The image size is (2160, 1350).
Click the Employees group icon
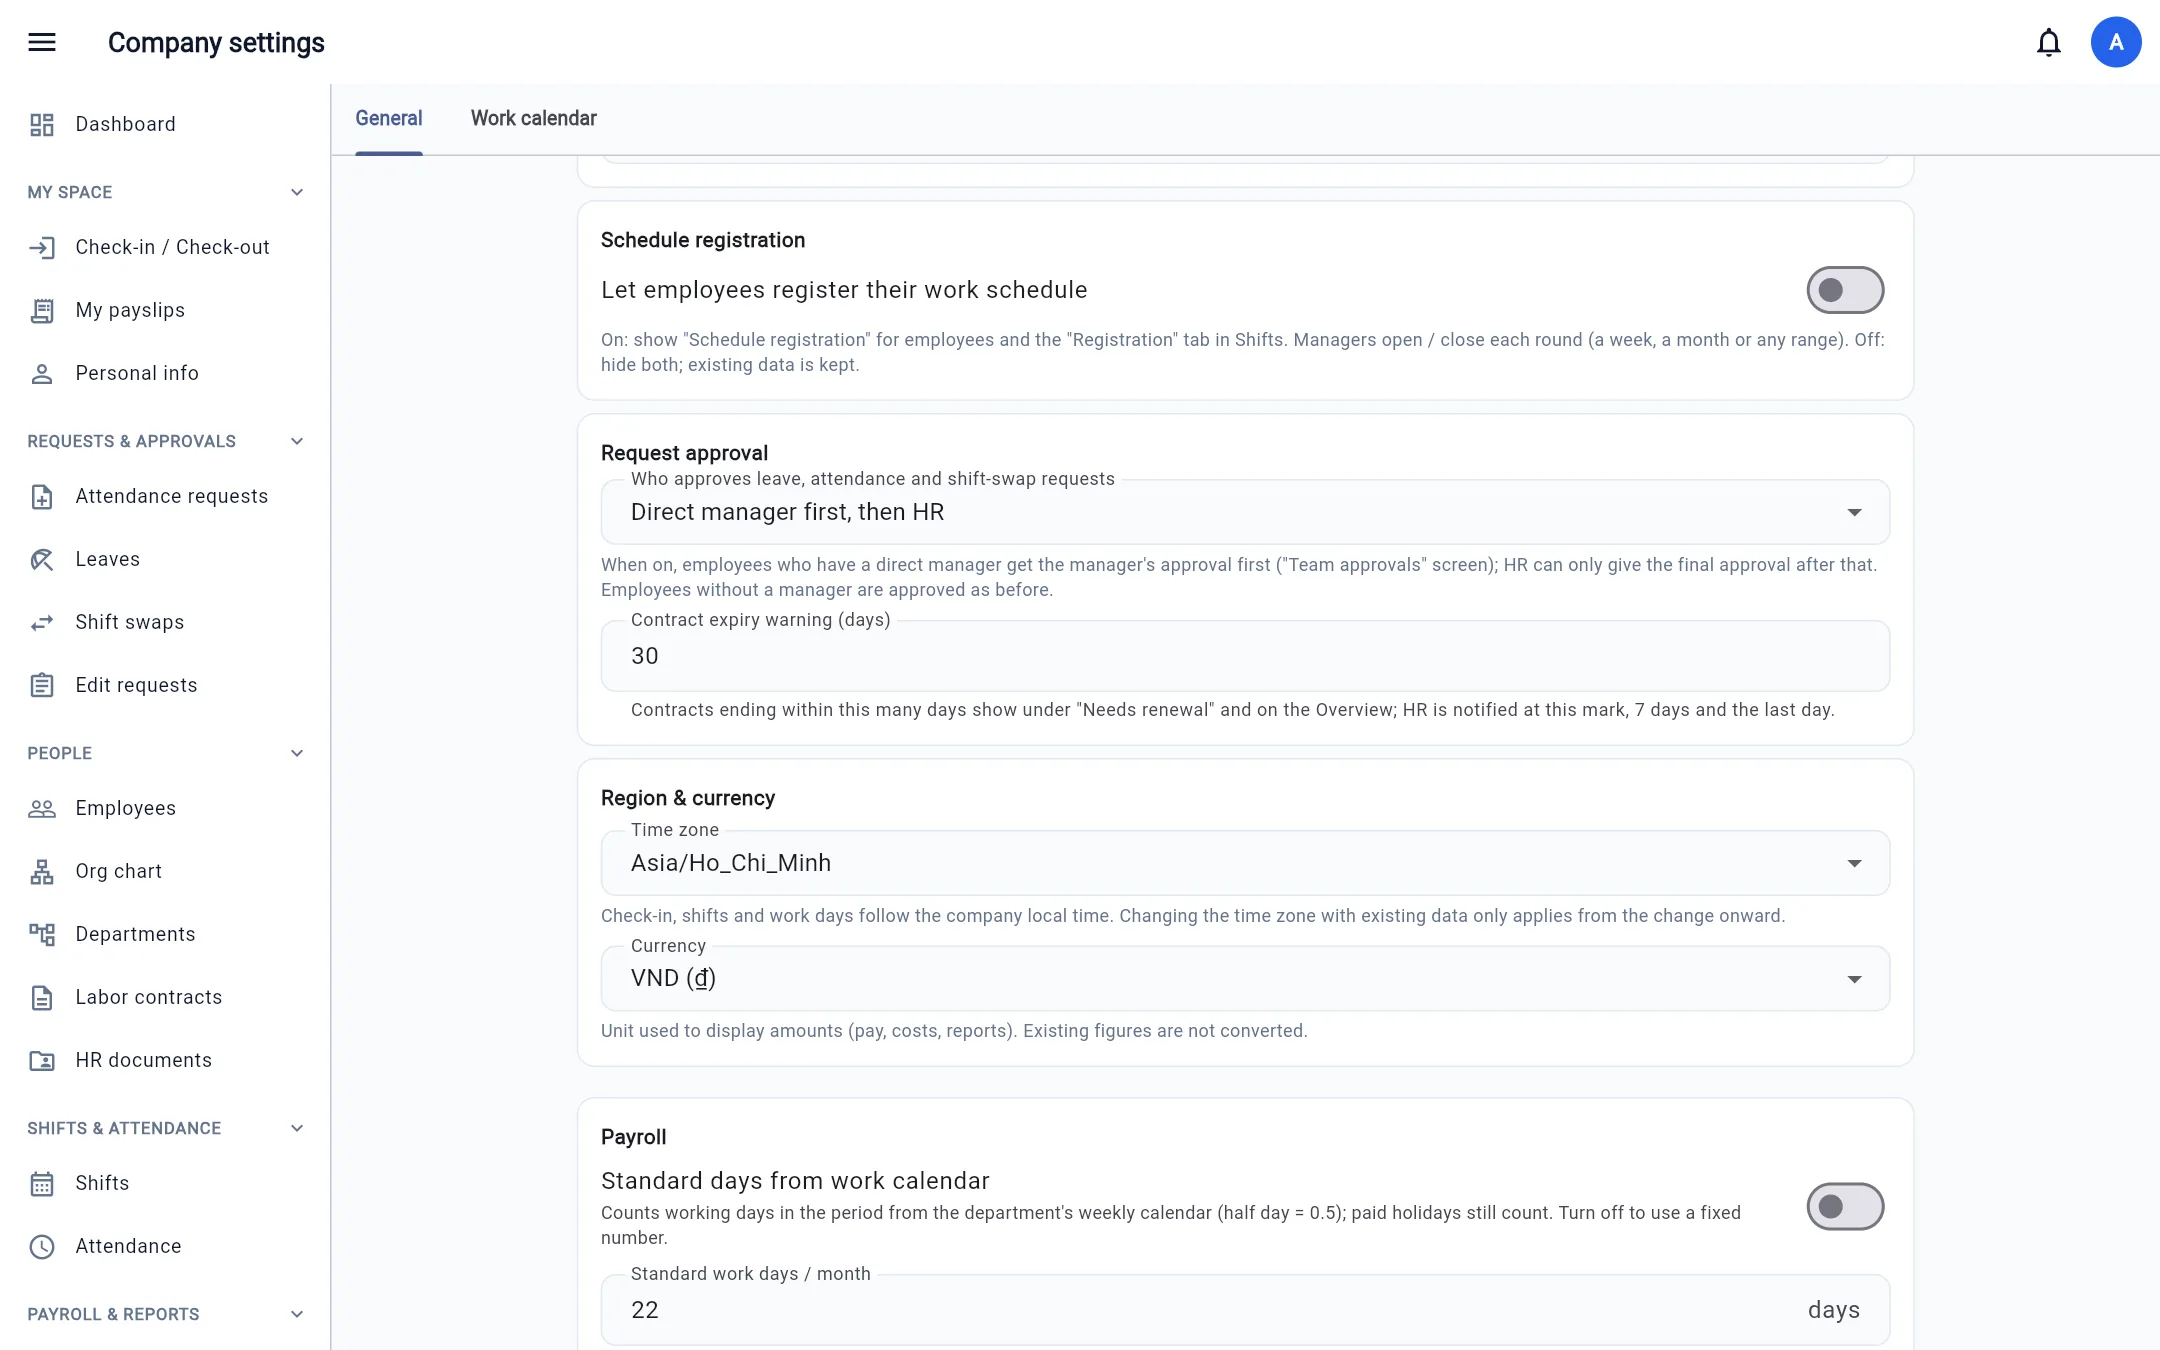(42, 808)
